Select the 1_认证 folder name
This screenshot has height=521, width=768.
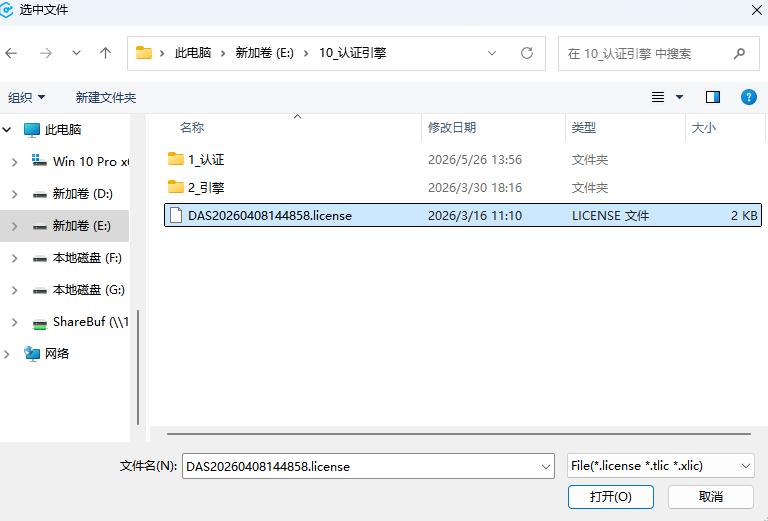click(x=206, y=160)
